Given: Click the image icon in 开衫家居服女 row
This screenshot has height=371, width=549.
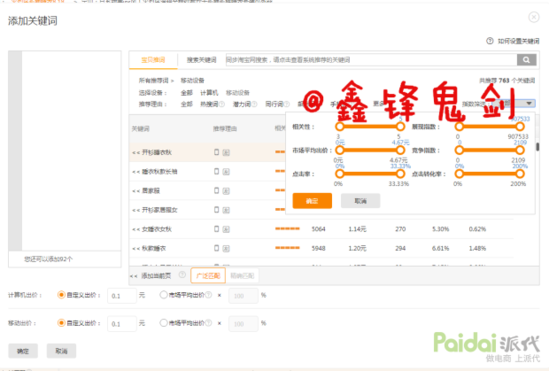Looking at the screenshot, I should pyautogui.click(x=226, y=210).
